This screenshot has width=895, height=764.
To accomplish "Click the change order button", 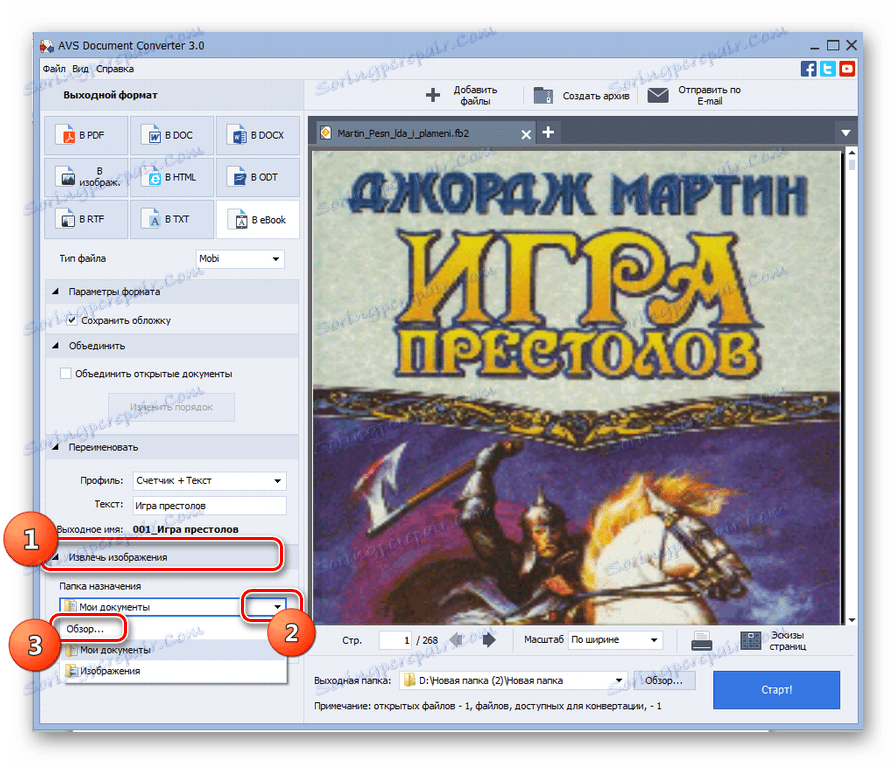I will pos(171,407).
